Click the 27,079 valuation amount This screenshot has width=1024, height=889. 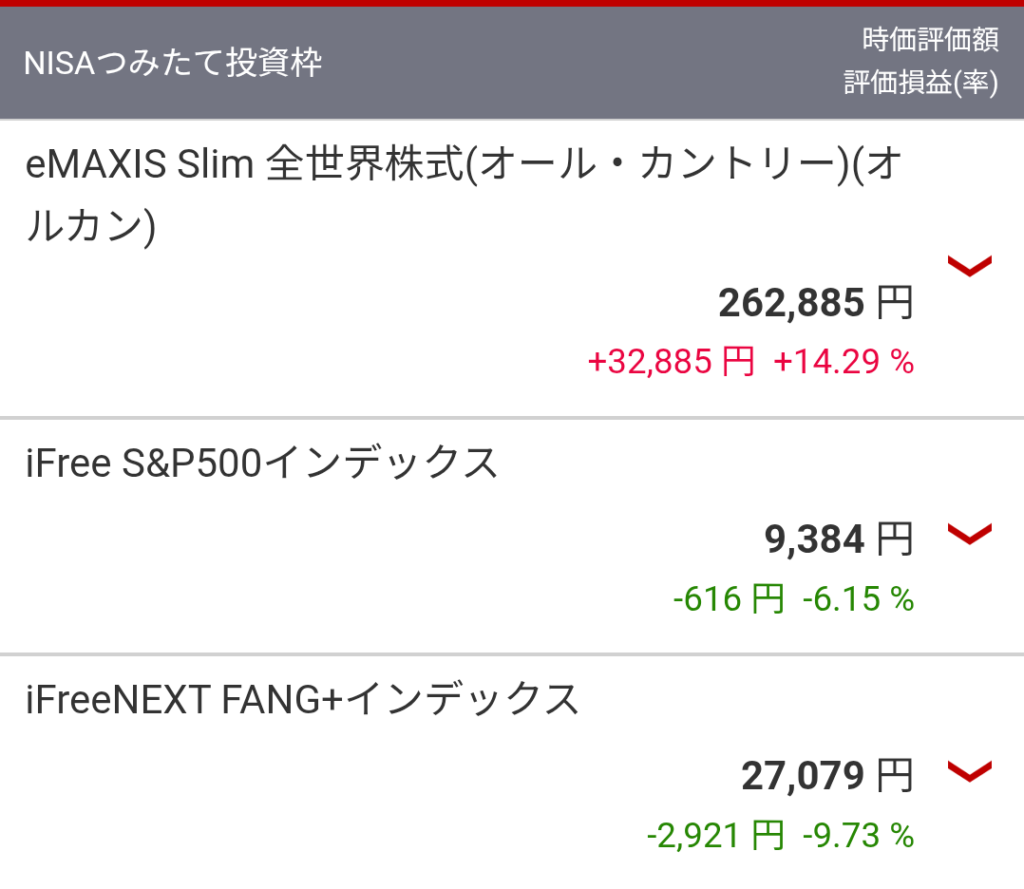click(802, 775)
